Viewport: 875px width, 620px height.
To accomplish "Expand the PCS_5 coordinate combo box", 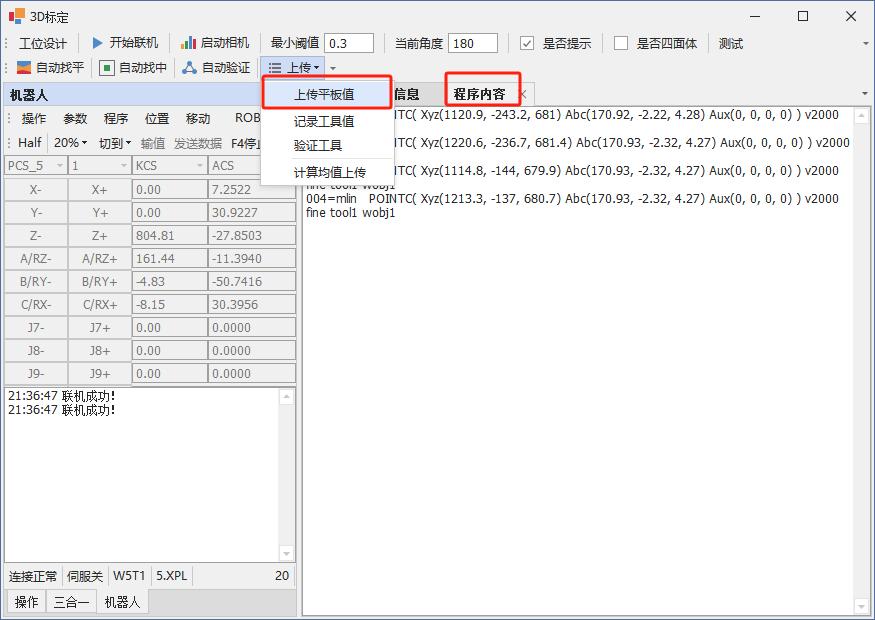I will (x=60, y=165).
